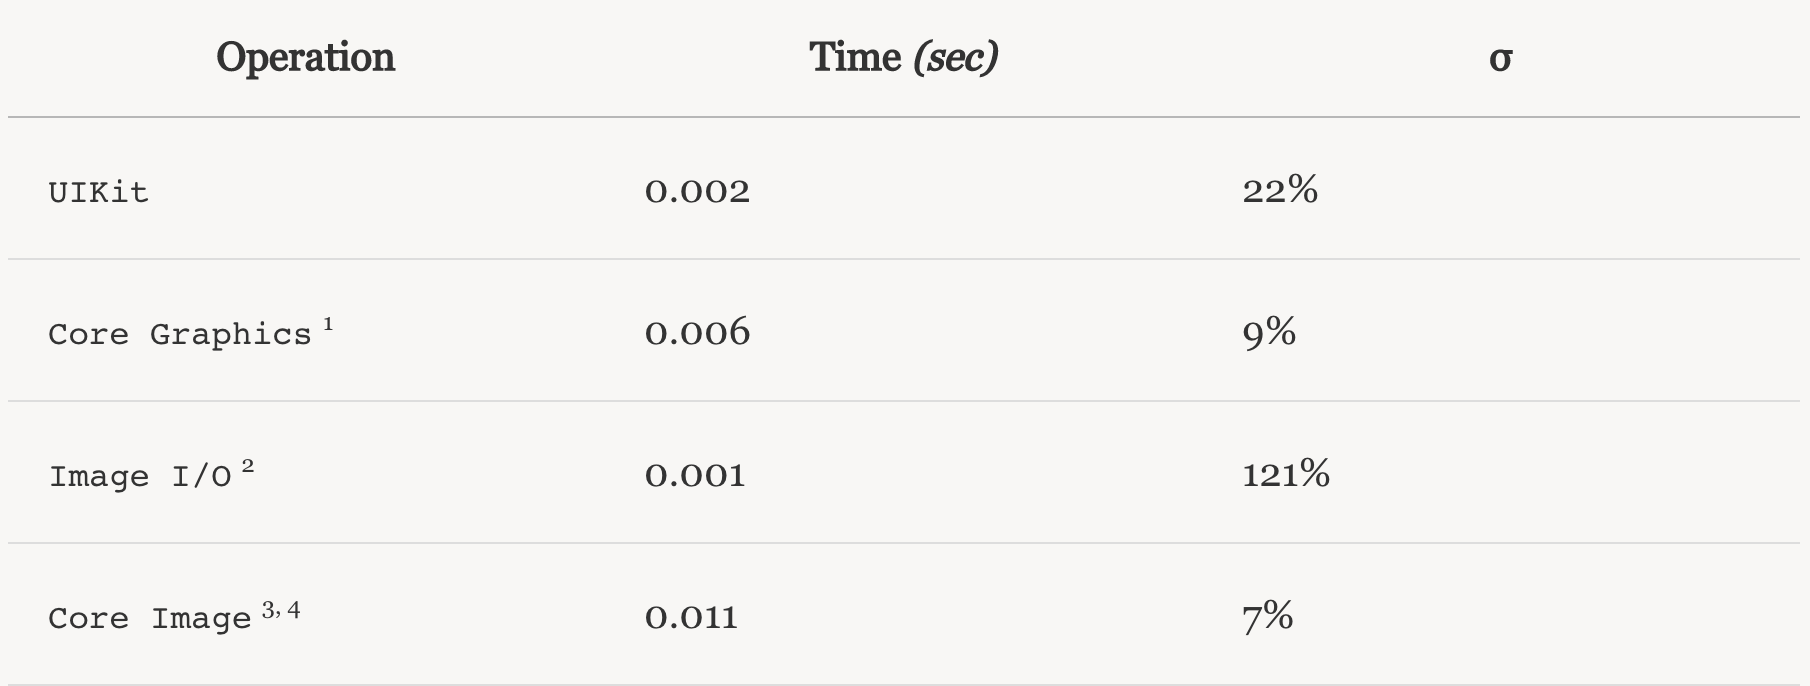Image resolution: width=1810 pixels, height=686 pixels.
Task: Click the italic (sec) unit label
Action: point(955,58)
